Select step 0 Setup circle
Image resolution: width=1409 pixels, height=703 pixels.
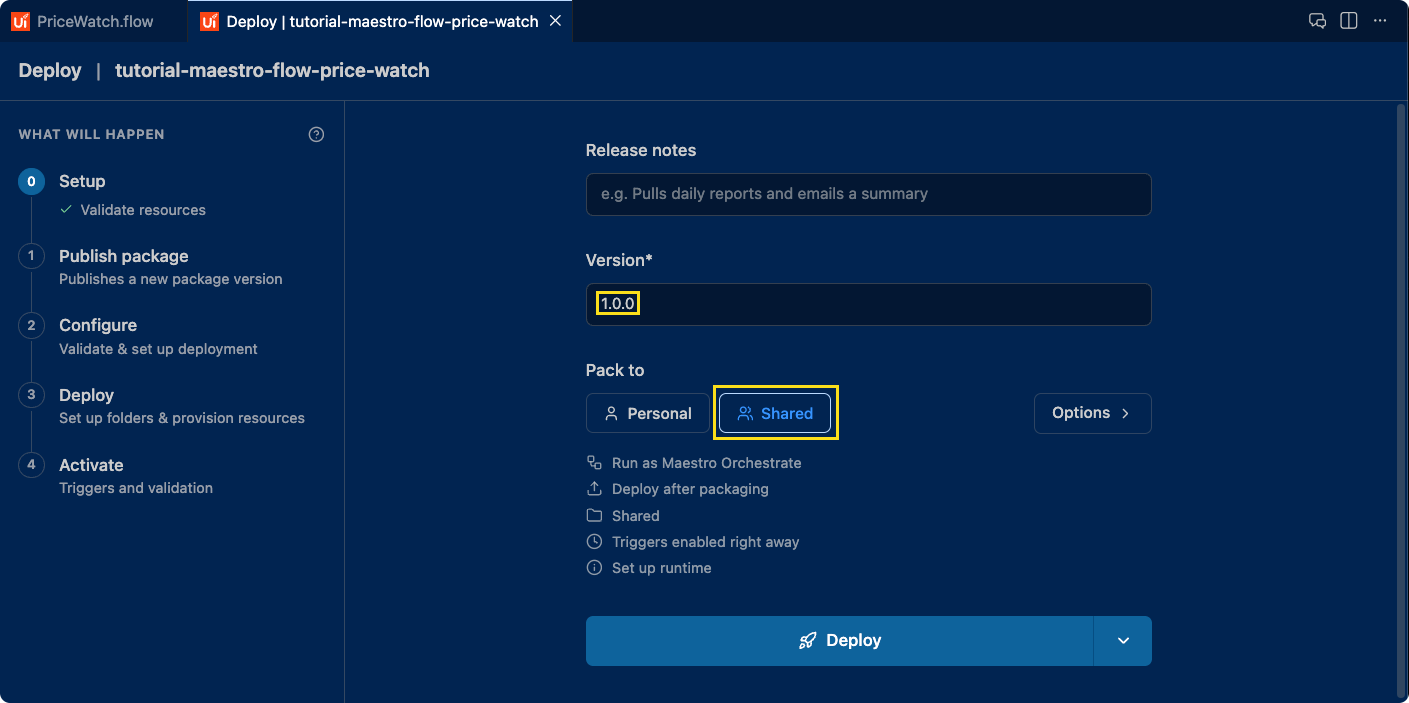click(x=31, y=181)
